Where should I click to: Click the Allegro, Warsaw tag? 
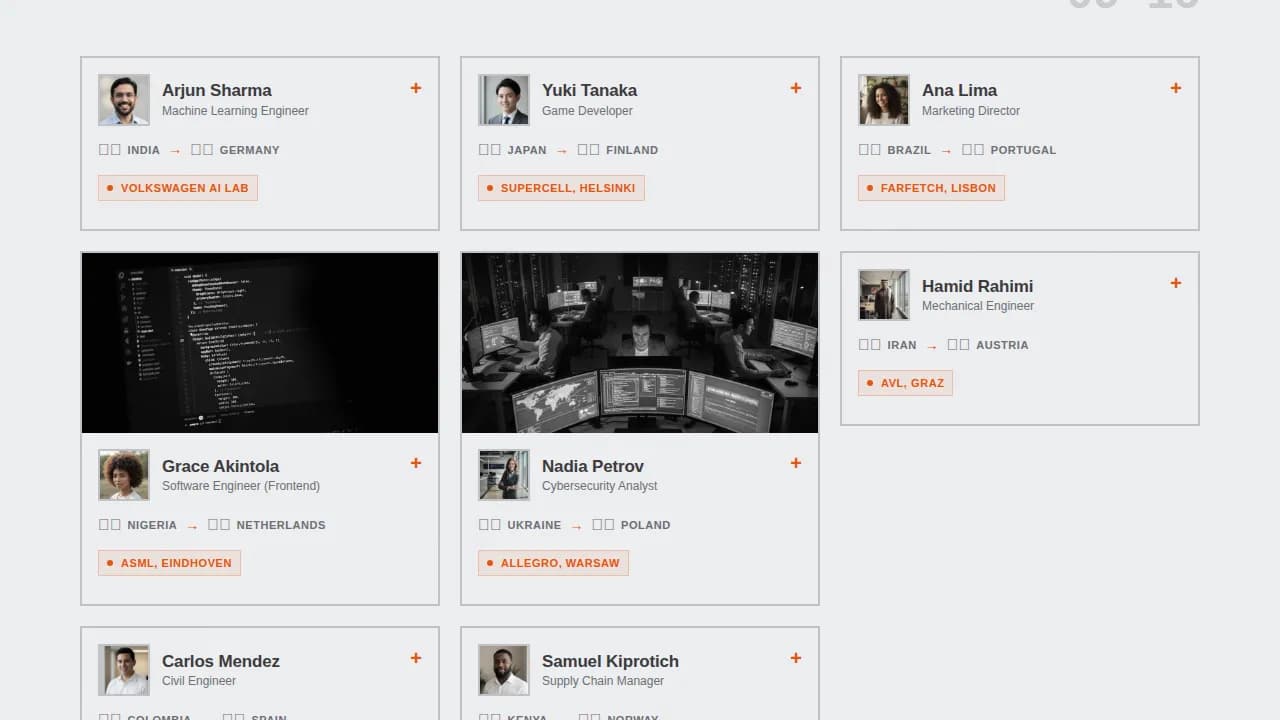tap(553, 563)
